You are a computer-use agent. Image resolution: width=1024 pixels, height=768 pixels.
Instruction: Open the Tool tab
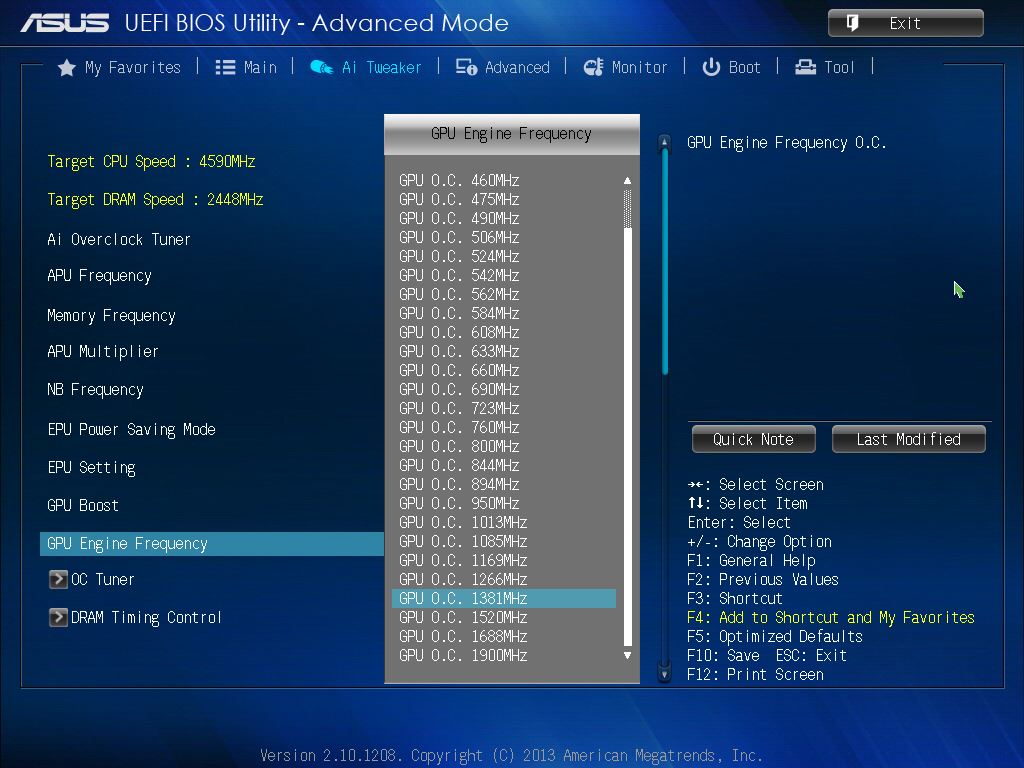(825, 67)
